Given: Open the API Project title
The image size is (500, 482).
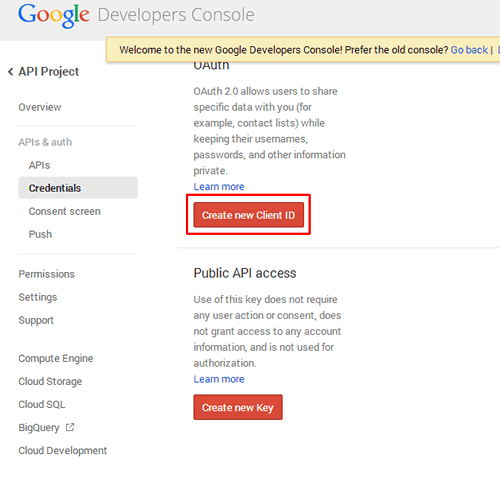Looking at the screenshot, I should point(49,72).
